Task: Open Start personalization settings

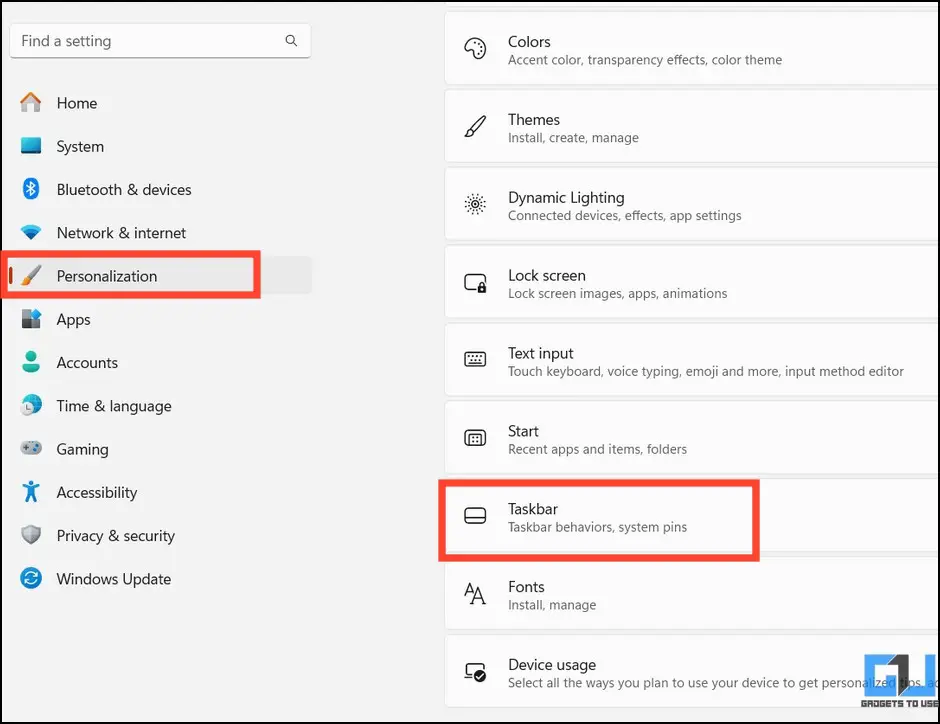Action: click(x=692, y=438)
